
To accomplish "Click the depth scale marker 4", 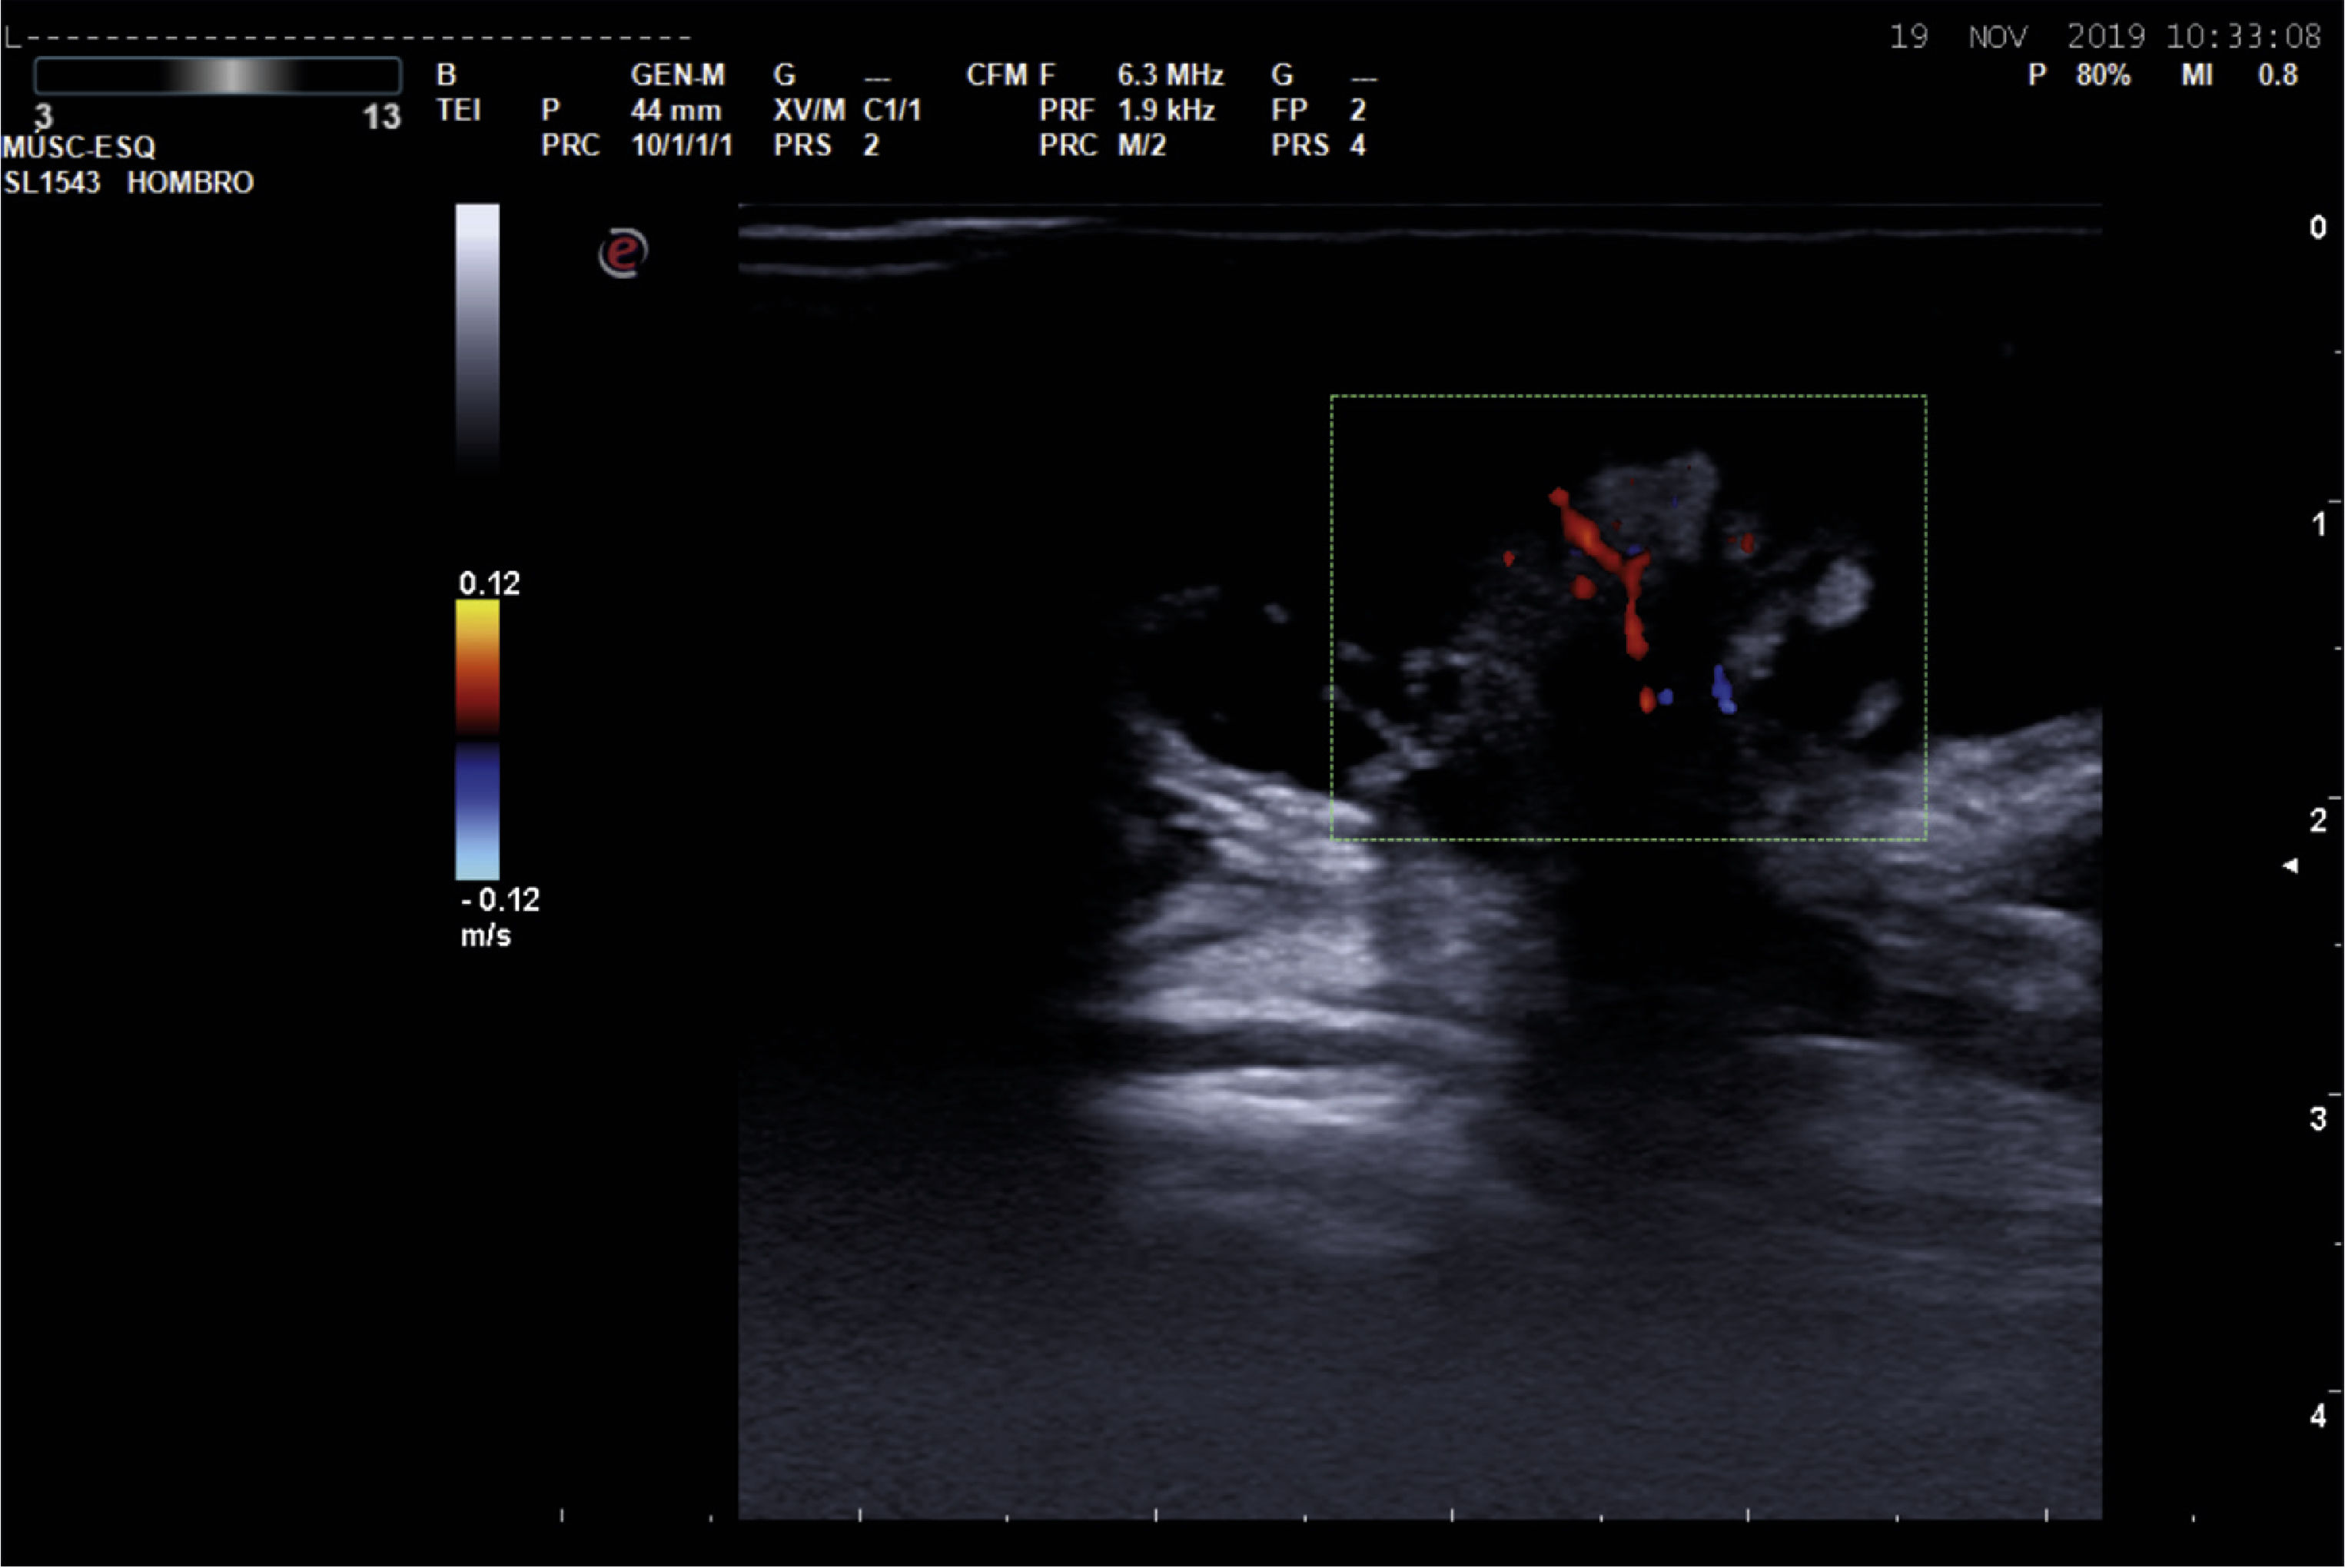I will [2318, 1415].
